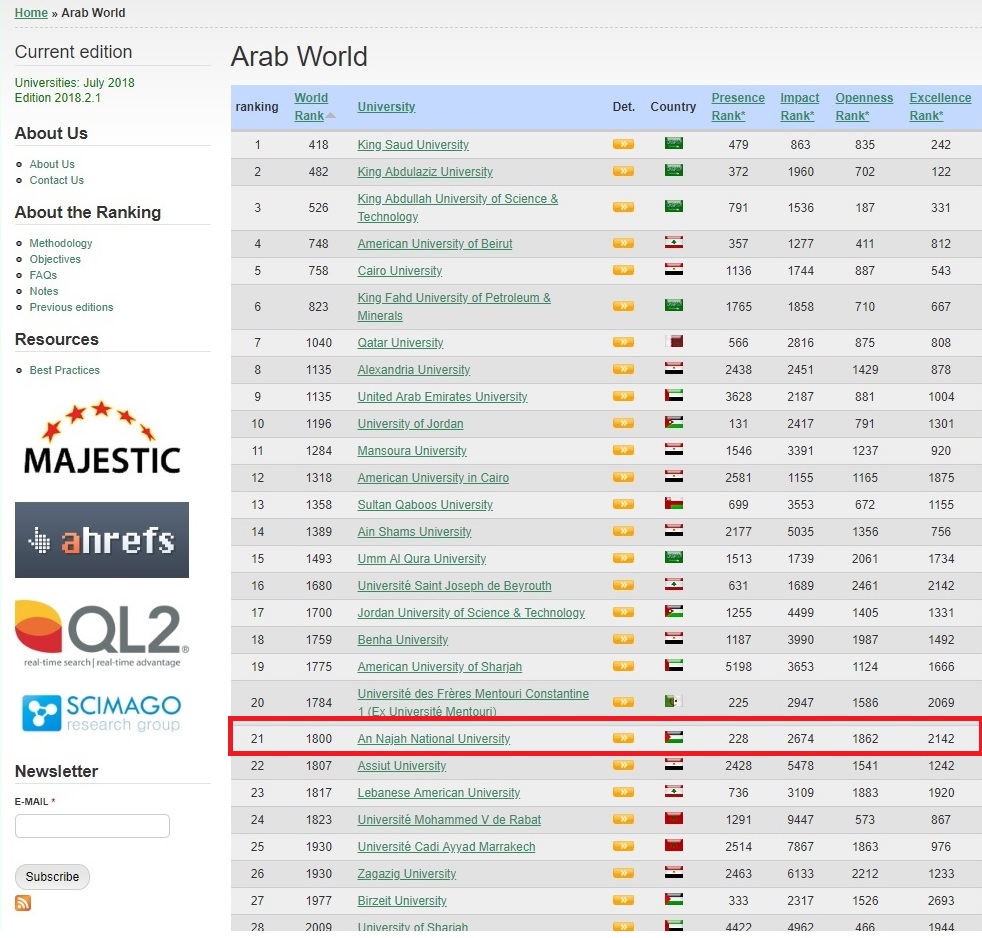Open details icon for Benha University

(x=623, y=639)
